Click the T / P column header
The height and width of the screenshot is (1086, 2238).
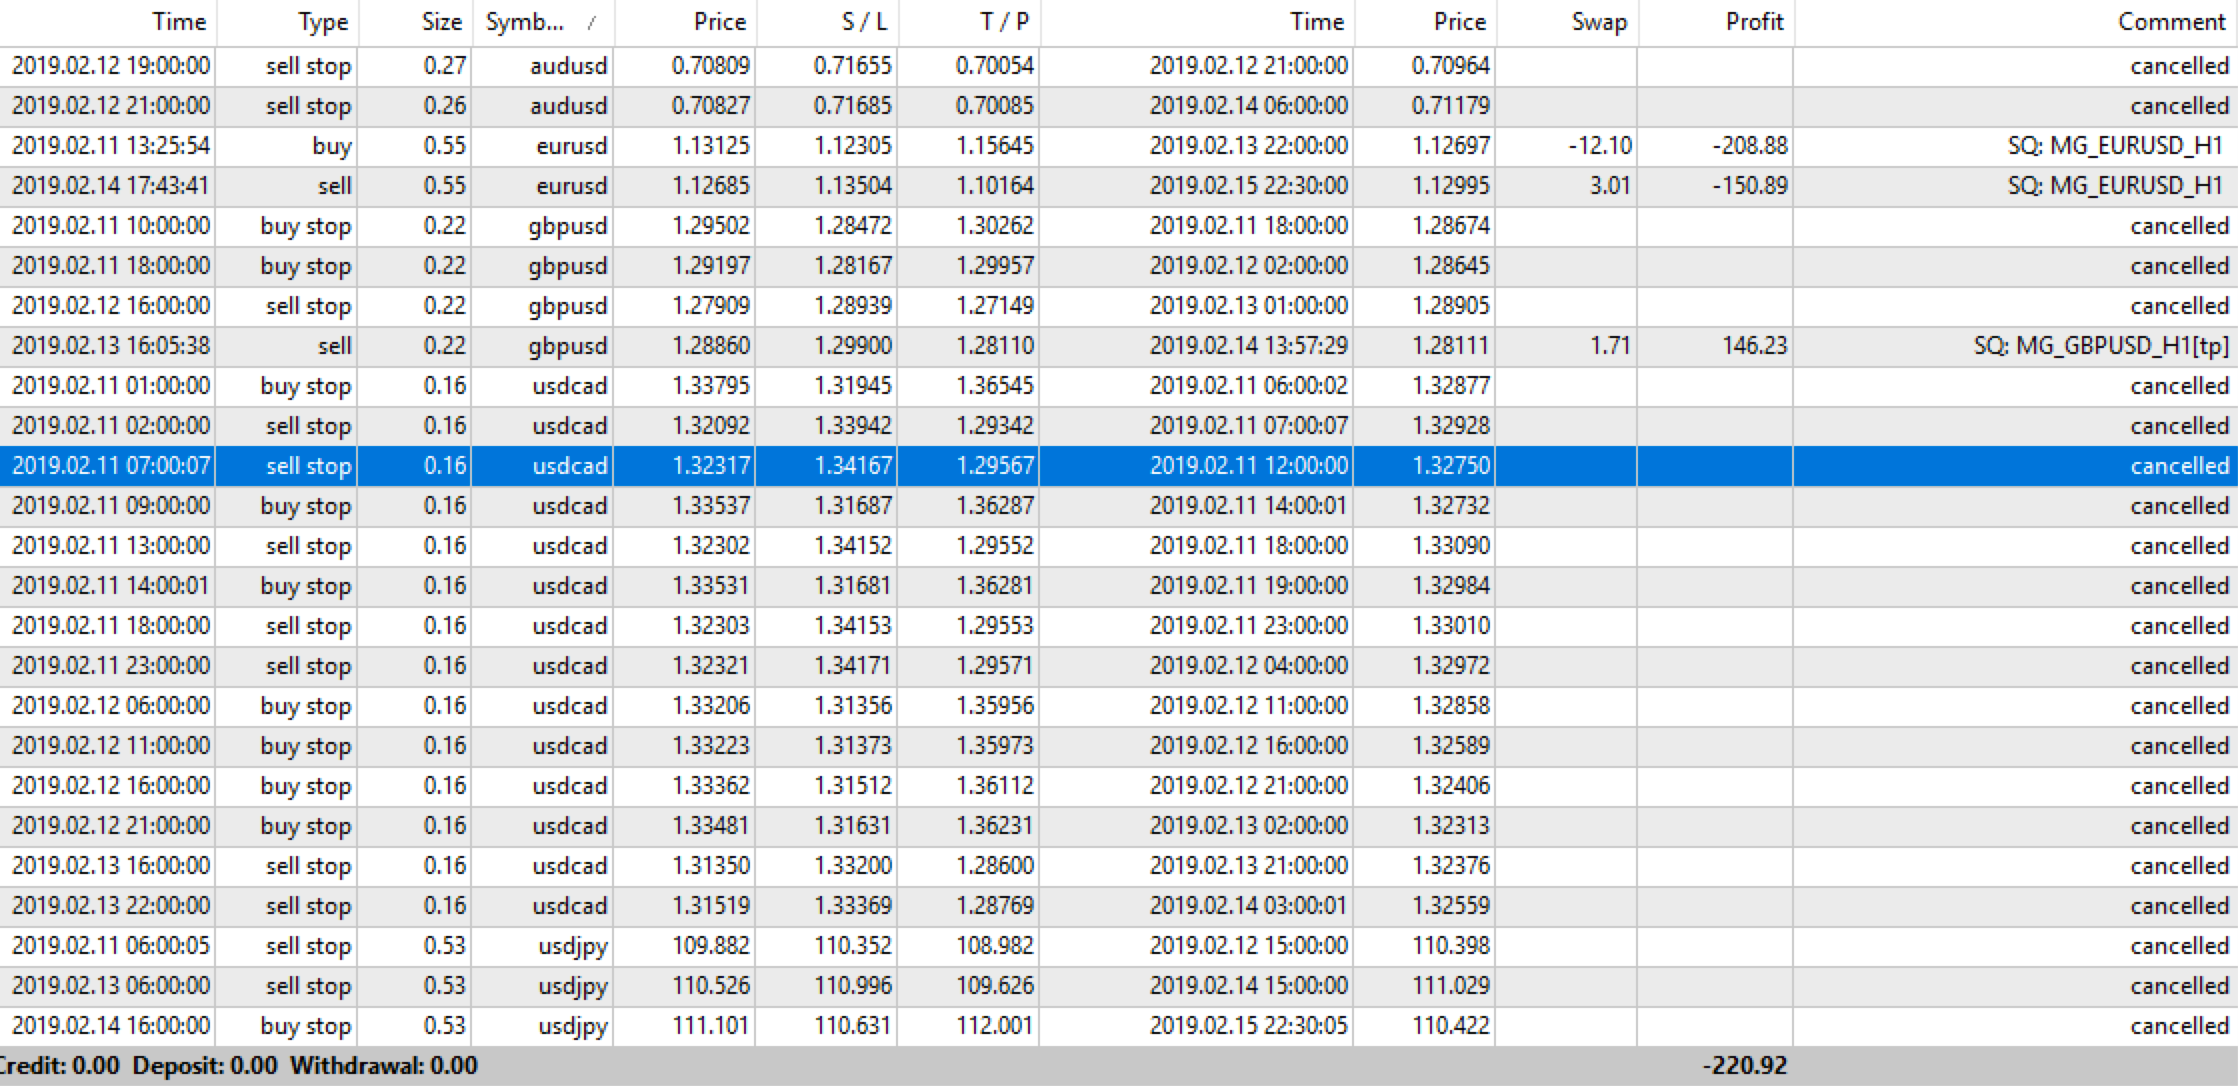(1004, 22)
